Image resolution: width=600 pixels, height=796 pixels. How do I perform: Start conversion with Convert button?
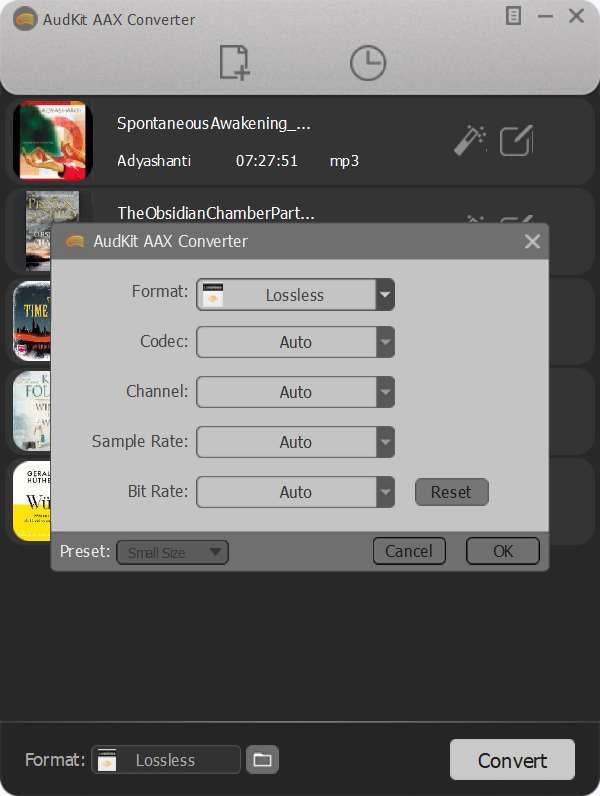click(x=512, y=760)
